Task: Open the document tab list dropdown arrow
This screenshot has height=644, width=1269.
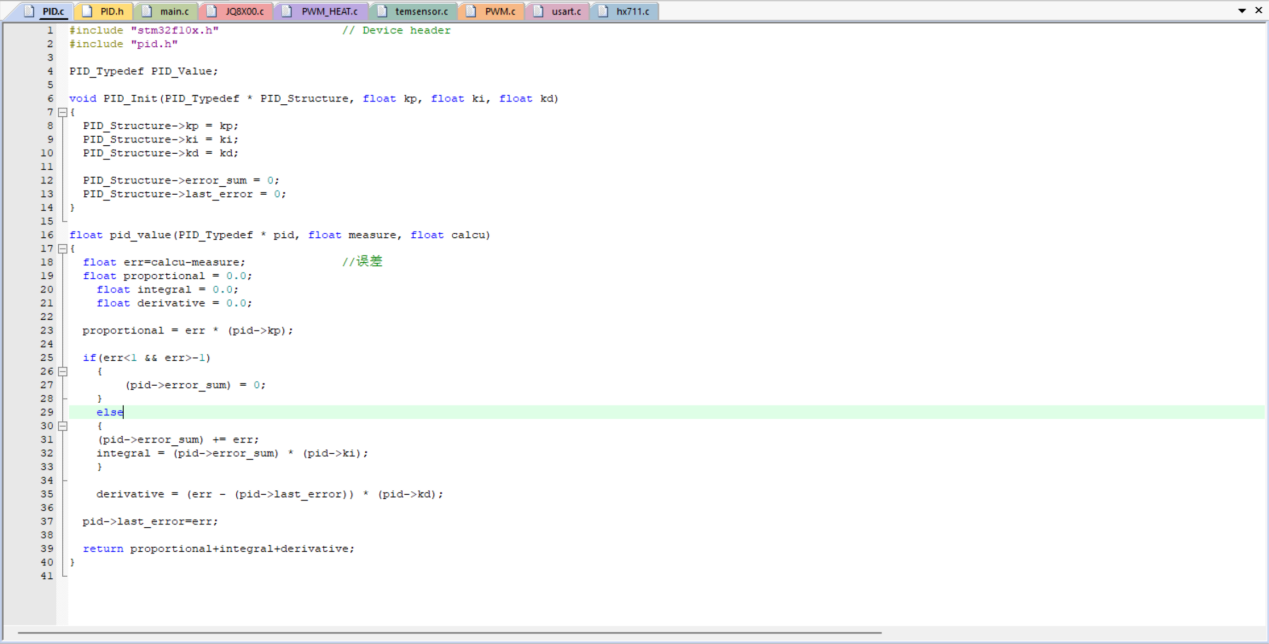Action: pos(1242,11)
